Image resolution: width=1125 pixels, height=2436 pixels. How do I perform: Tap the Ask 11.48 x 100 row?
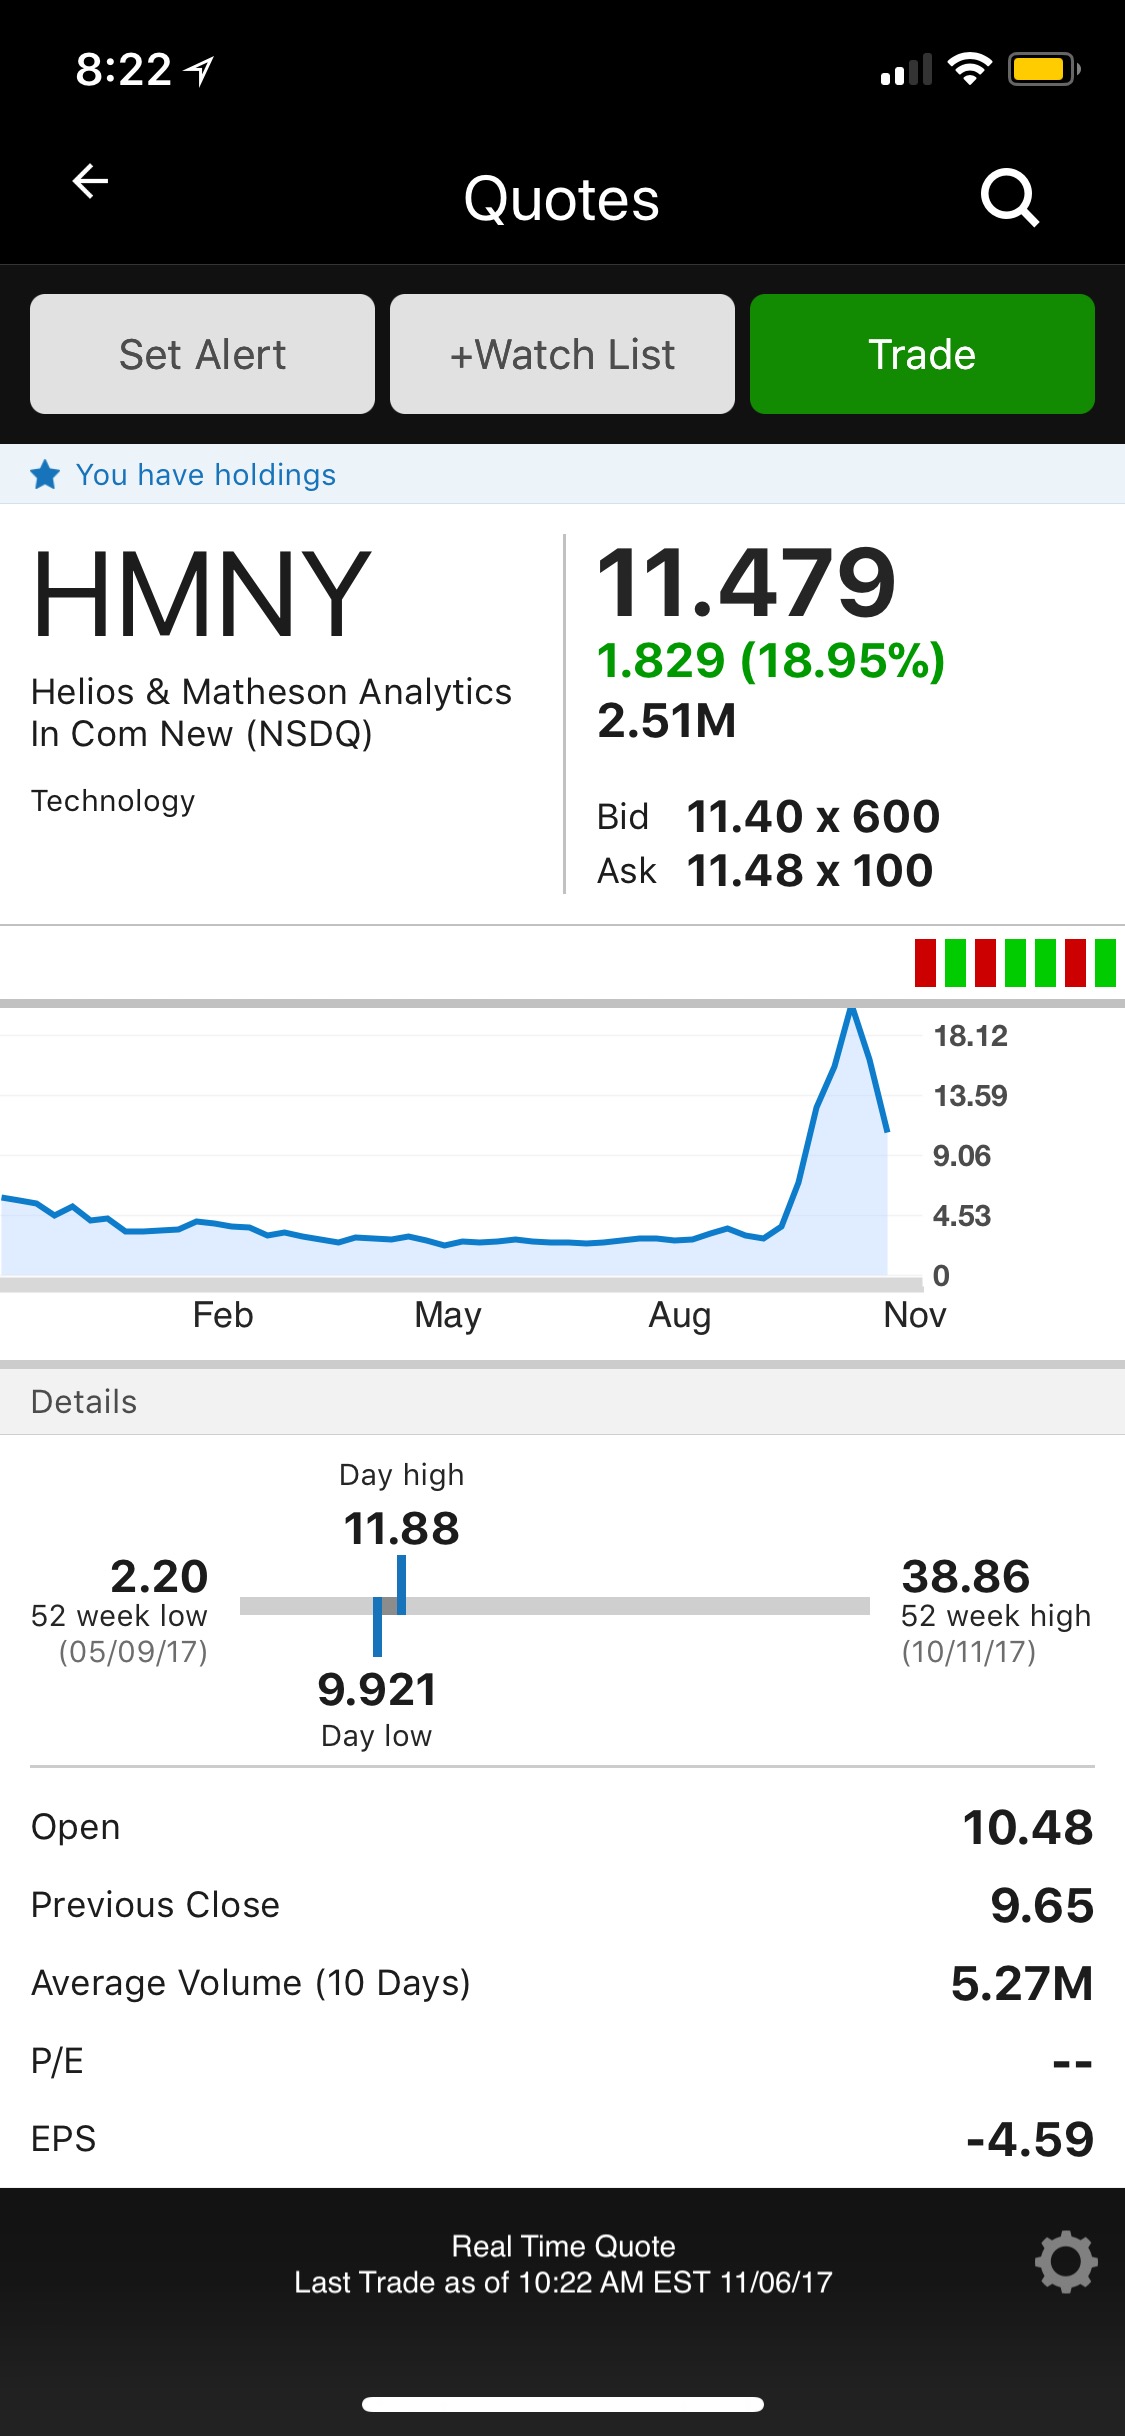[x=765, y=871]
